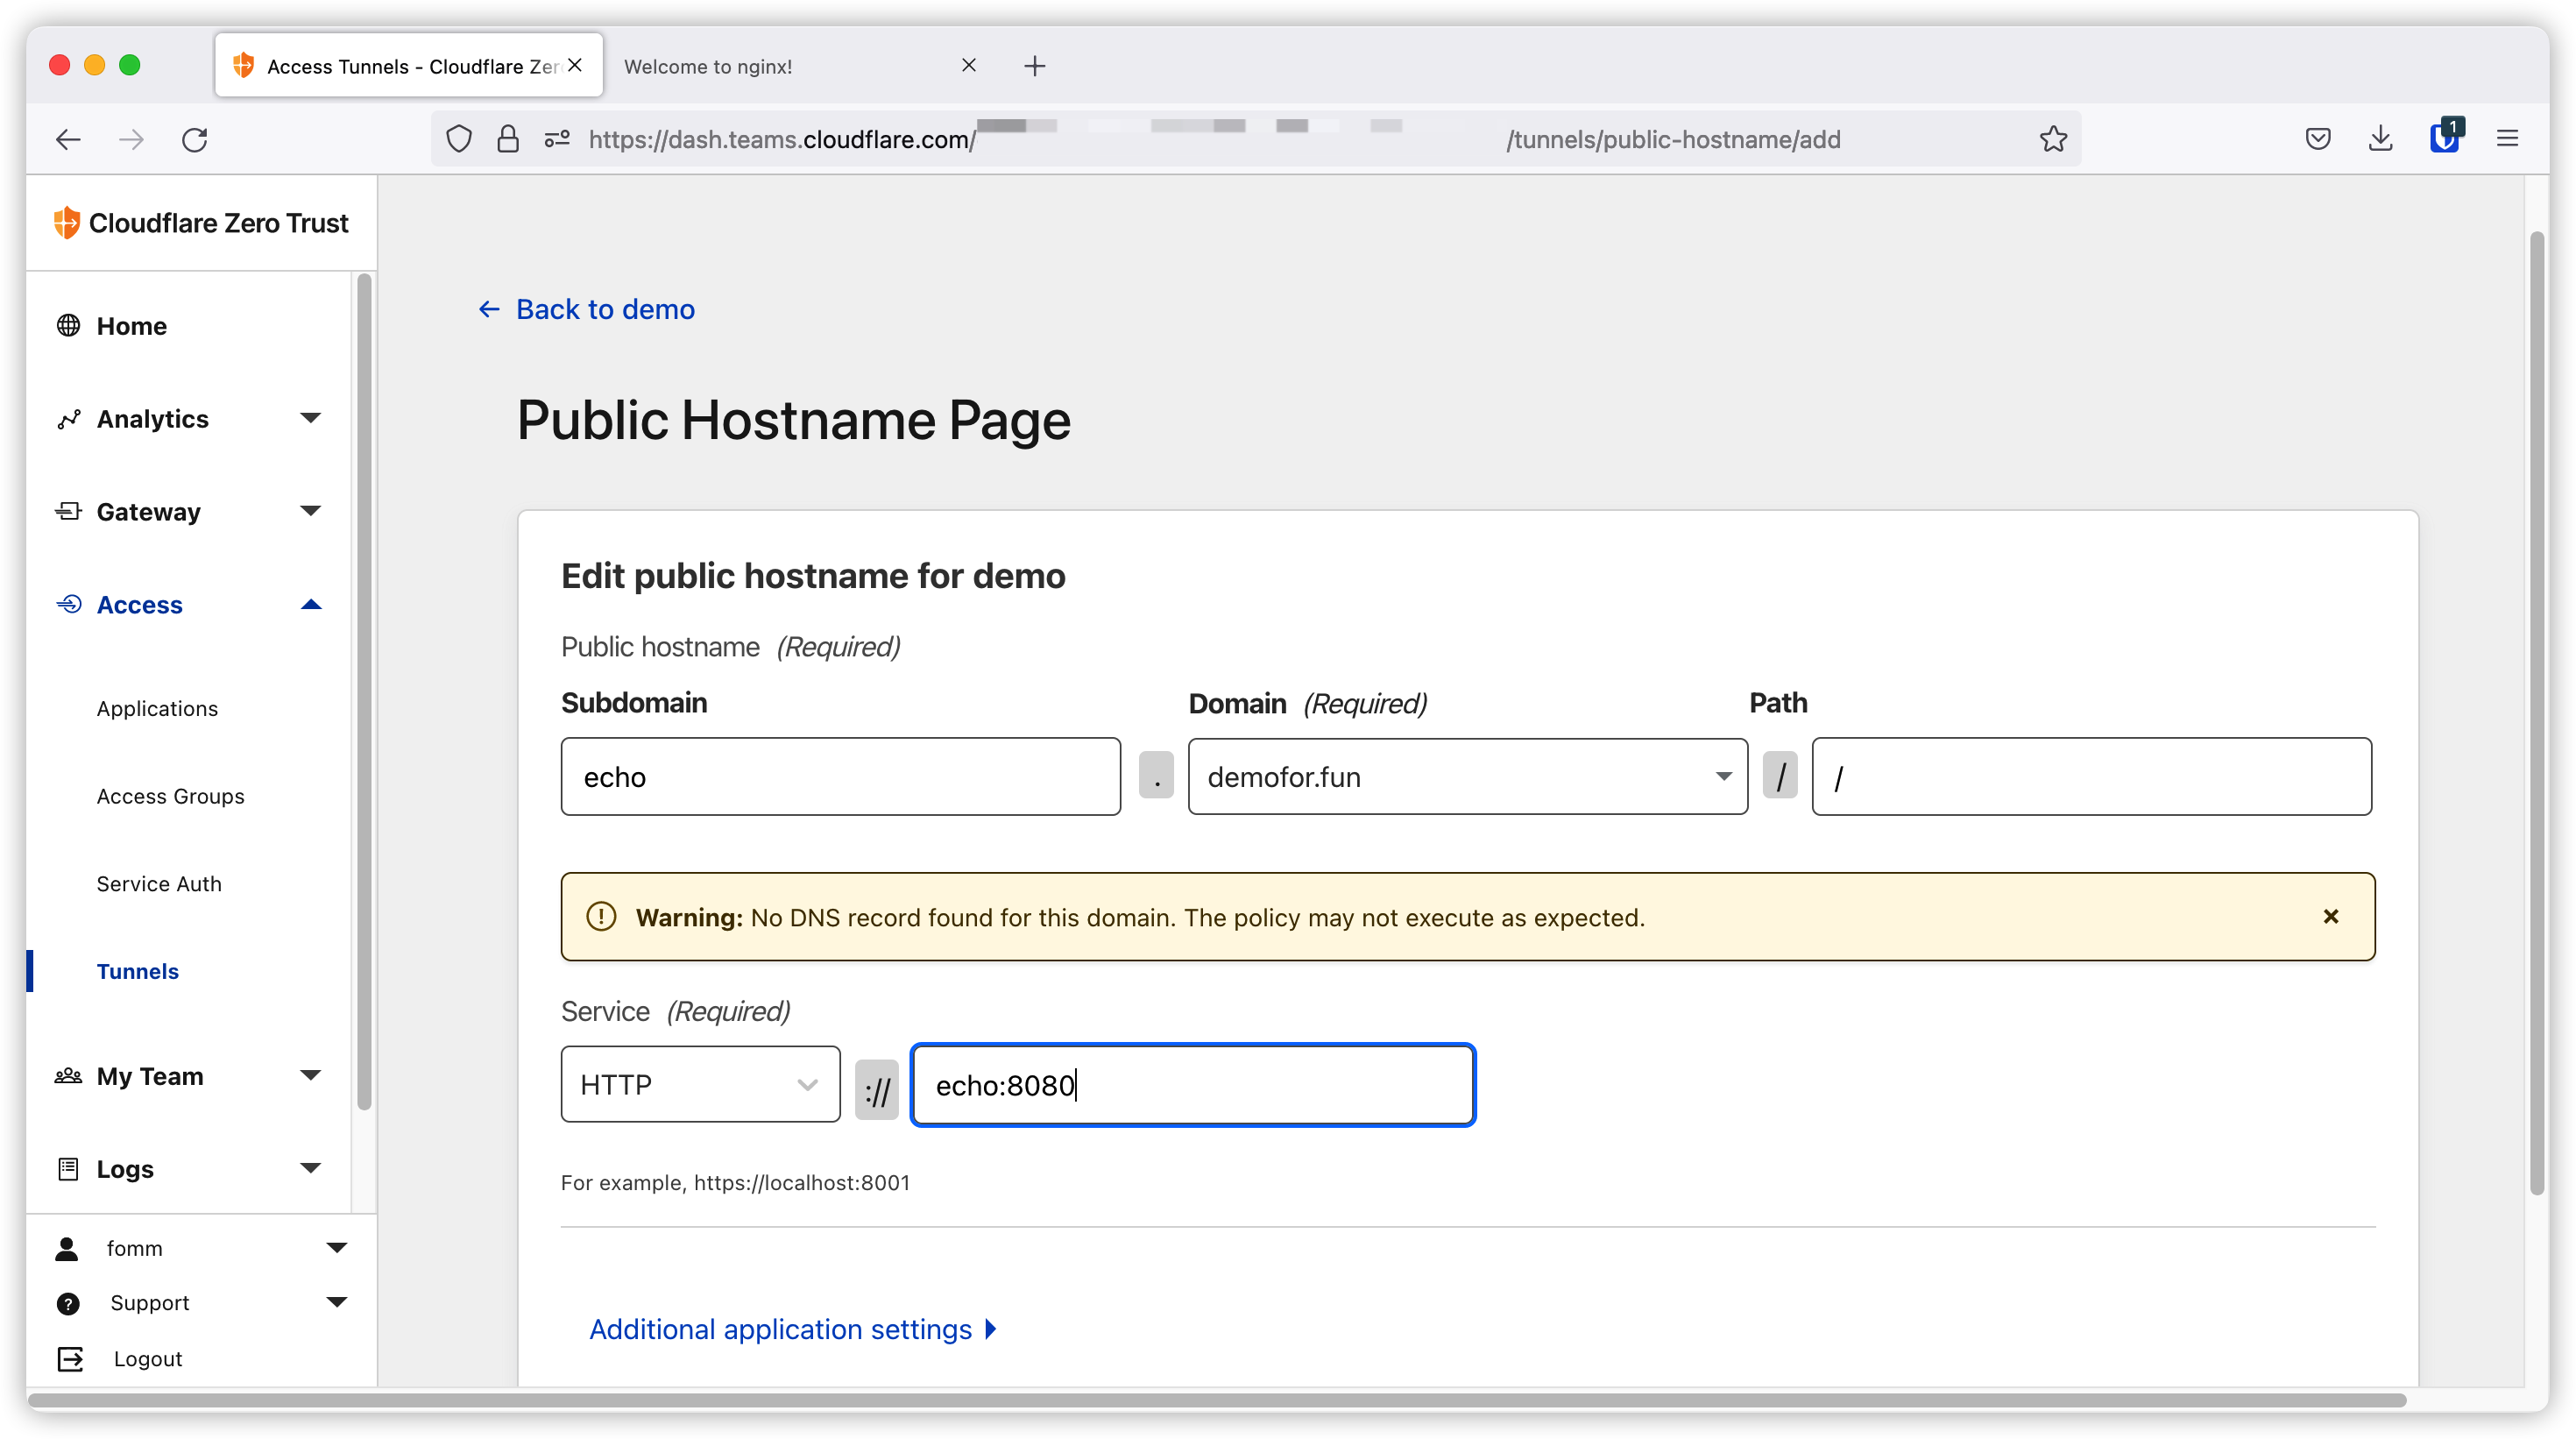Open the HTTP service type dropdown
The height and width of the screenshot is (1439, 2576).
pyautogui.click(x=700, y=1084)
